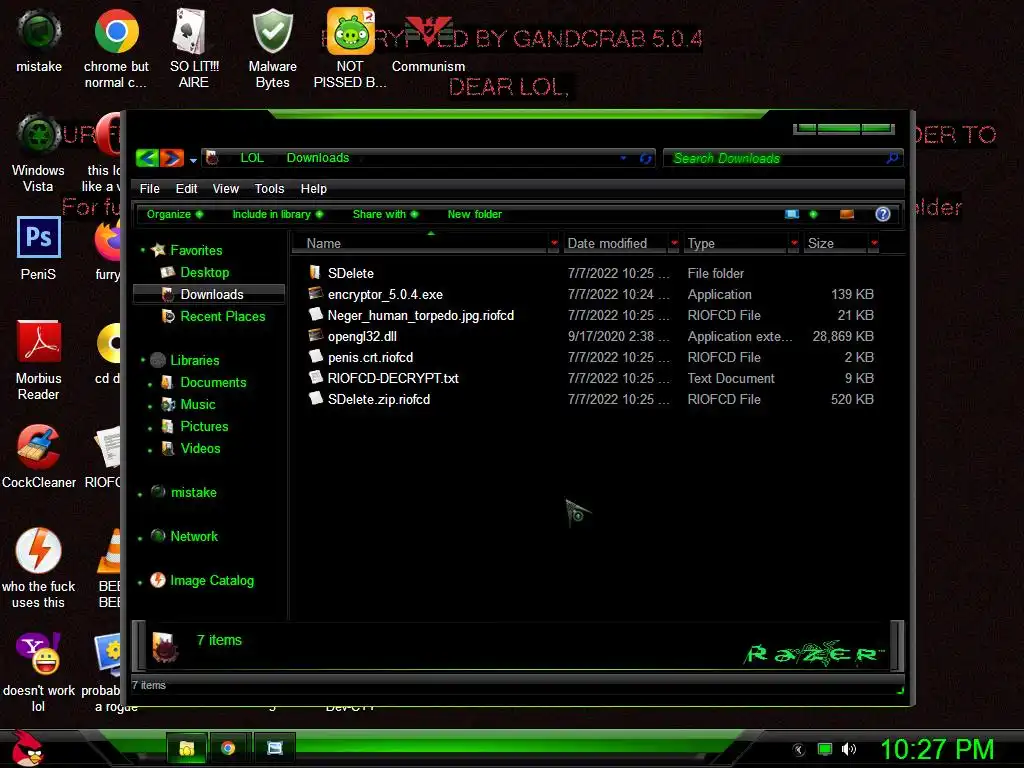The width and height of the screenshot is (1024, 768).
Task: Click the Windows Vista recycle bin icon
Action: pos(39,134)
